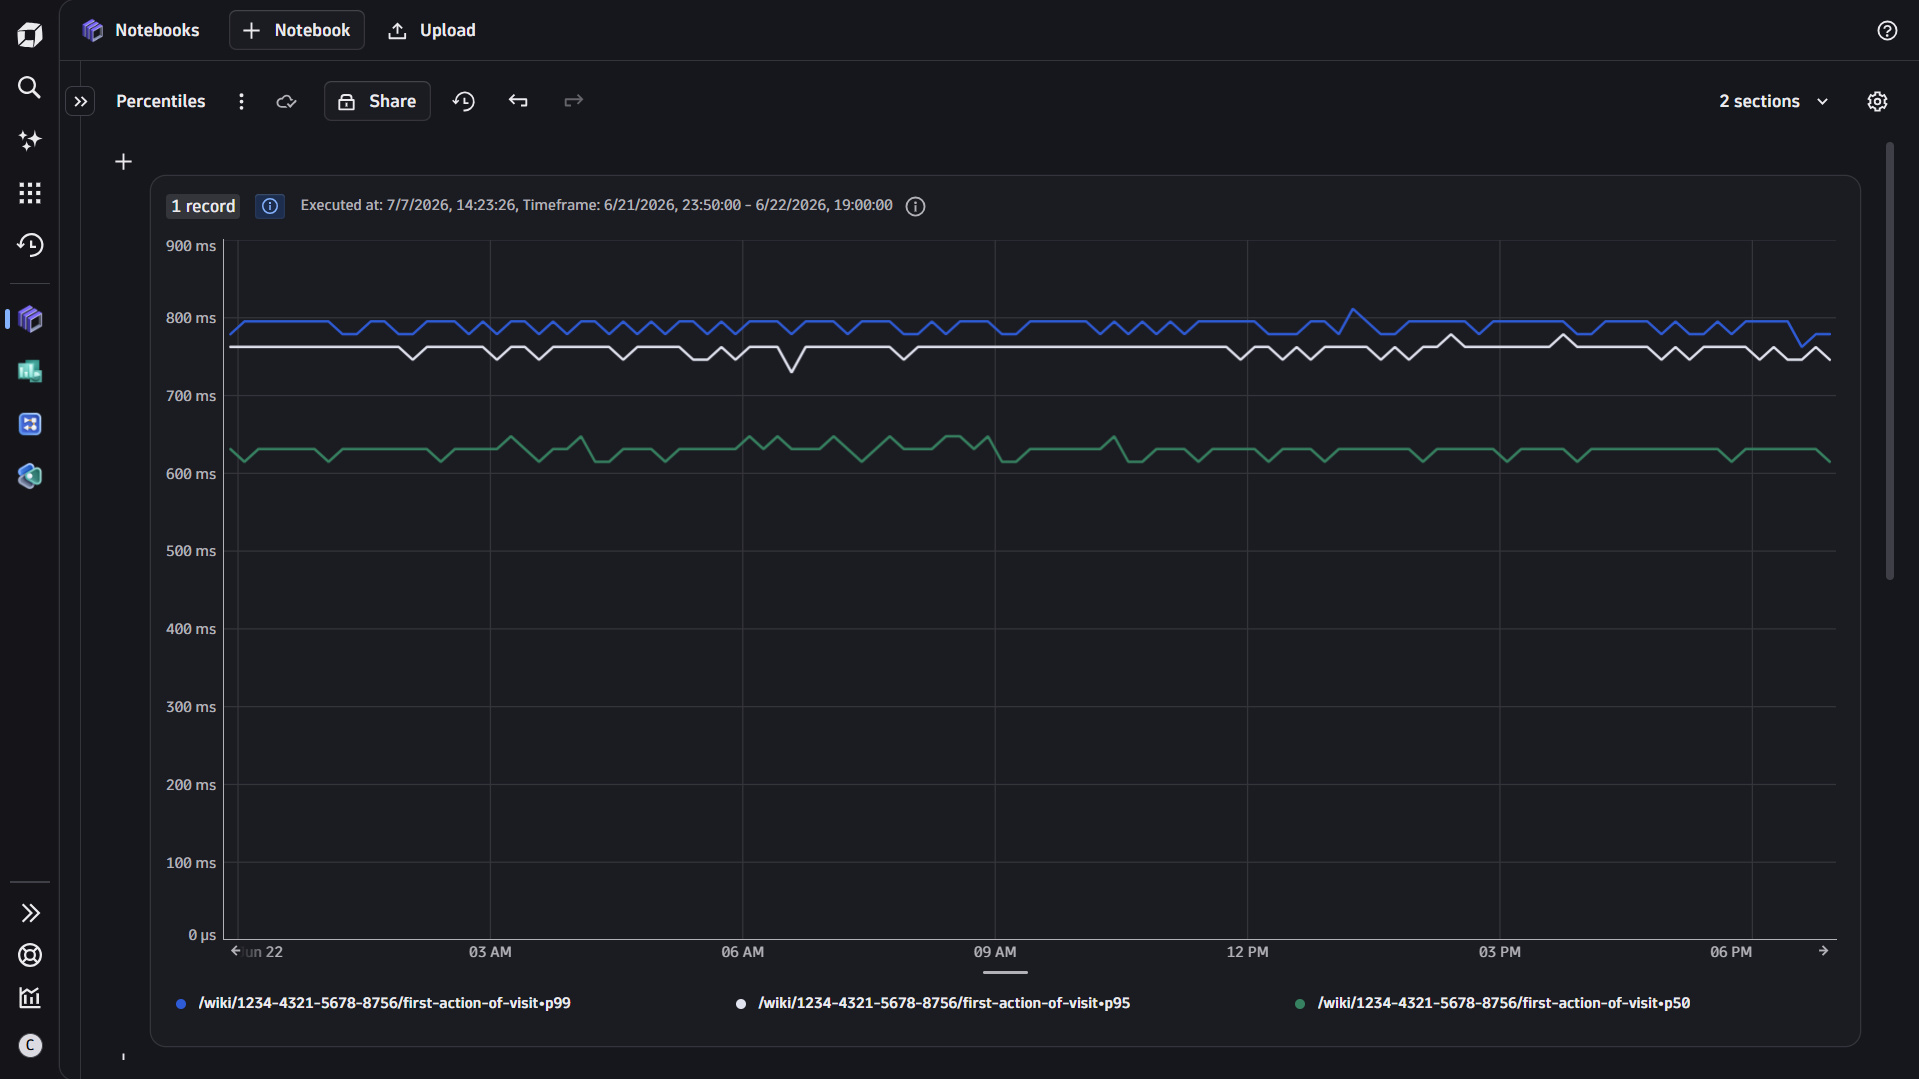Viewport: 1919px width, 1079px height.
Task: Click the vertical scrollbar on right
Action: point(1889,360)
